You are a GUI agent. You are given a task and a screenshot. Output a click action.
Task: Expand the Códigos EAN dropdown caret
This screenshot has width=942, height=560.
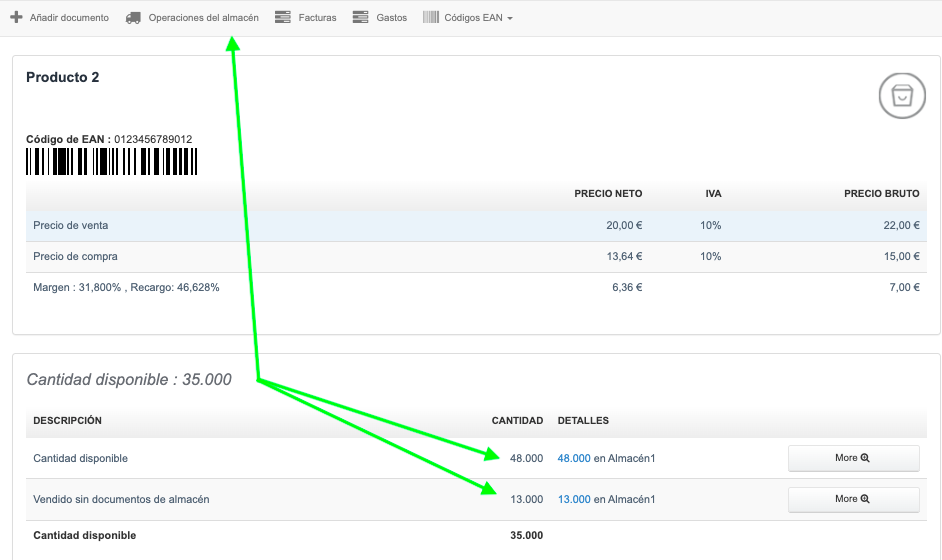[510, 19]
